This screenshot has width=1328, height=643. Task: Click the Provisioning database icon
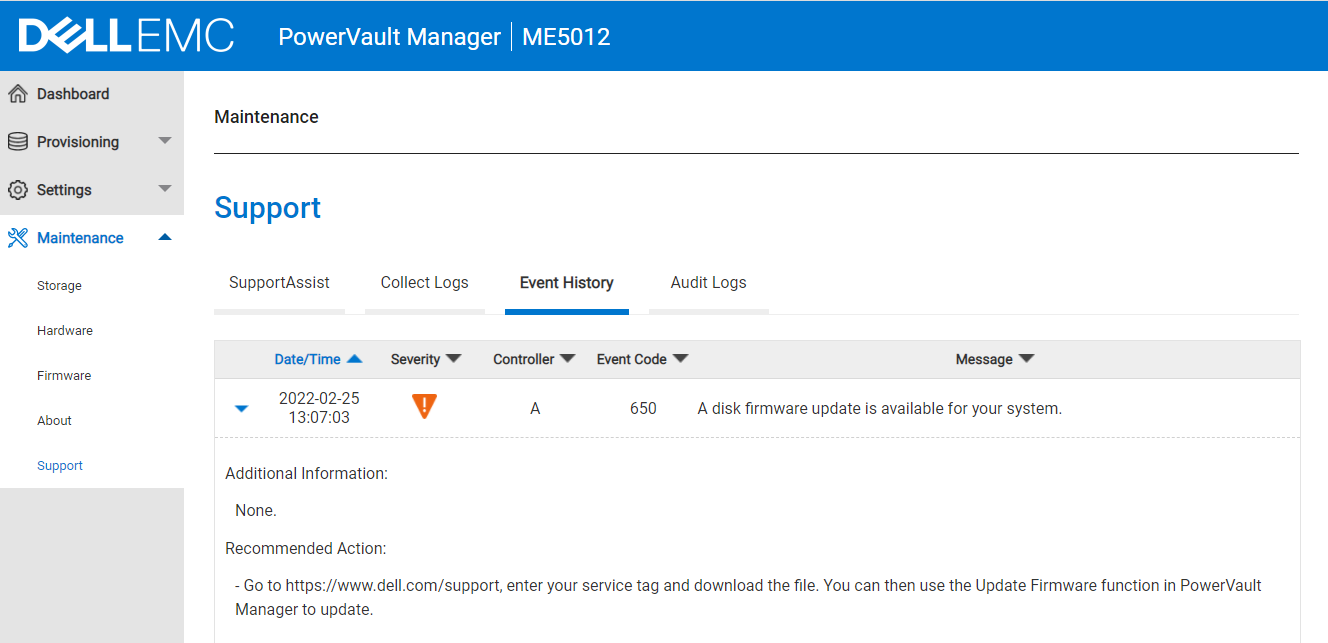pyautogui.click(x=17, y=142)
